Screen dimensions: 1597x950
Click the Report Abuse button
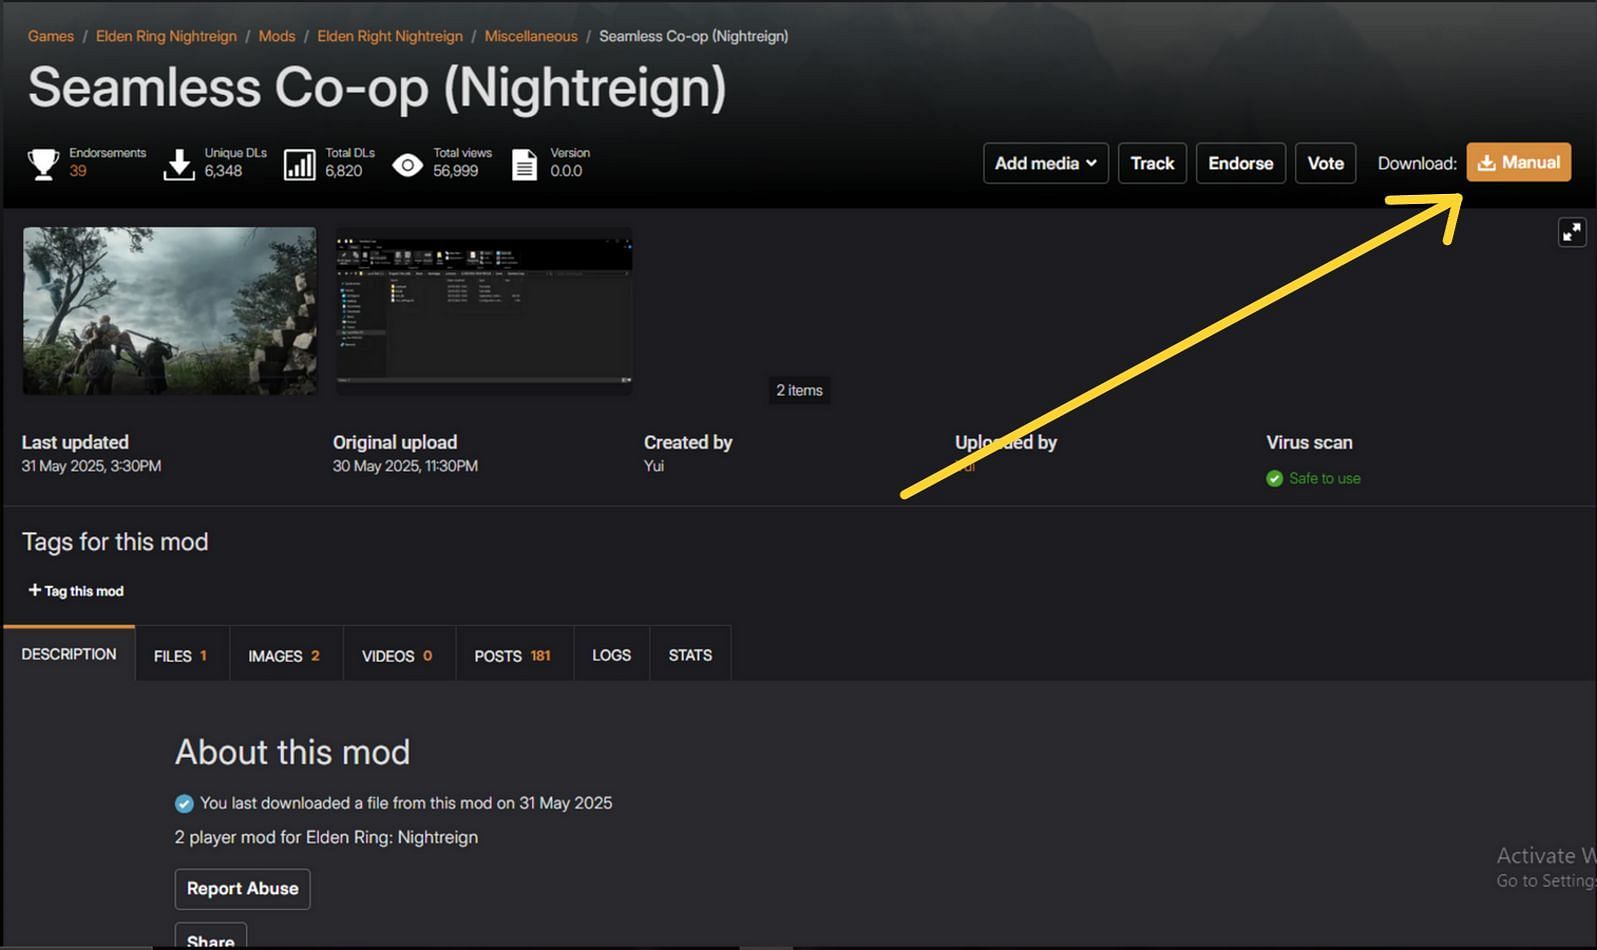pos(243,889)
